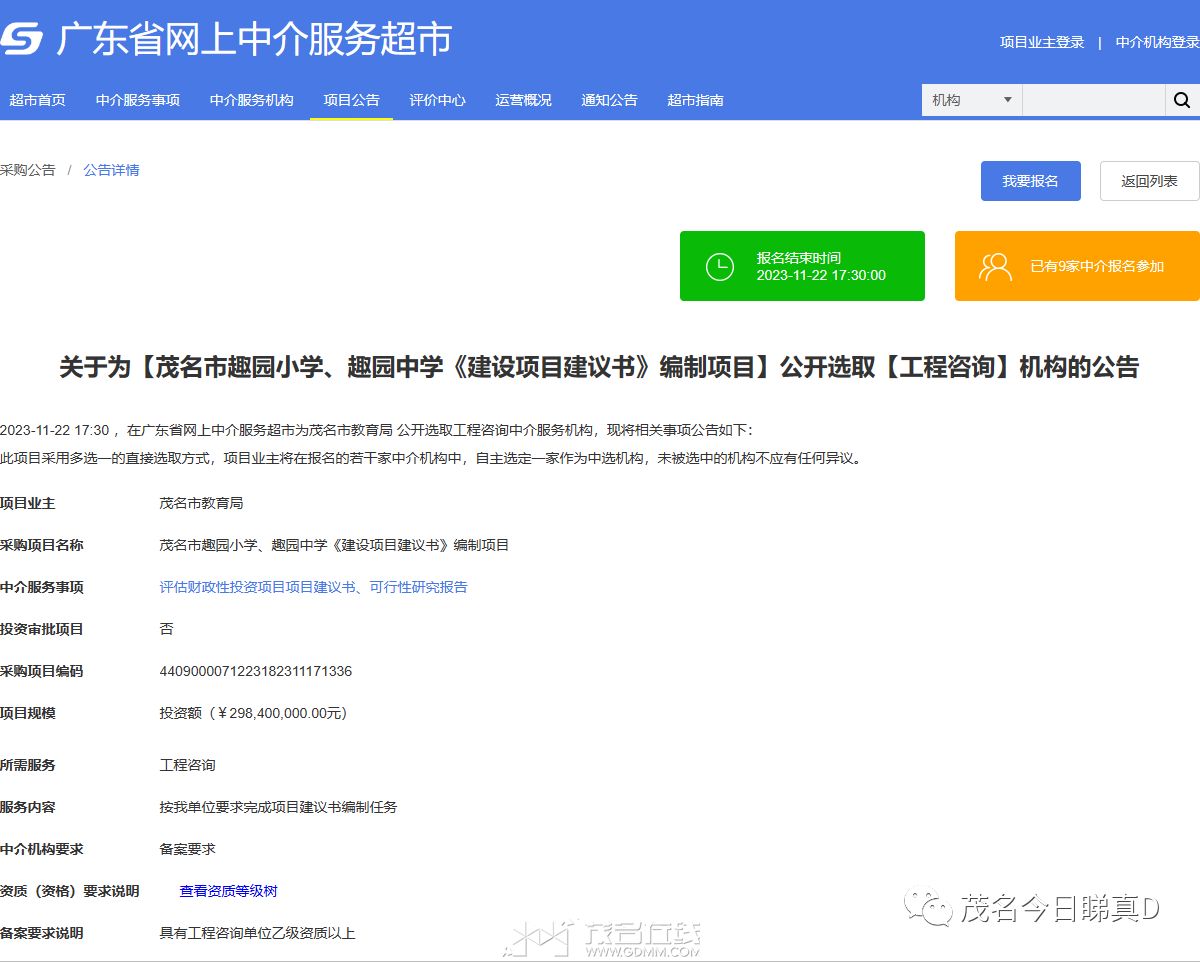Open 中介服务机构 nav item
Screen dimensions: 1200x962
tap(252, 100)
